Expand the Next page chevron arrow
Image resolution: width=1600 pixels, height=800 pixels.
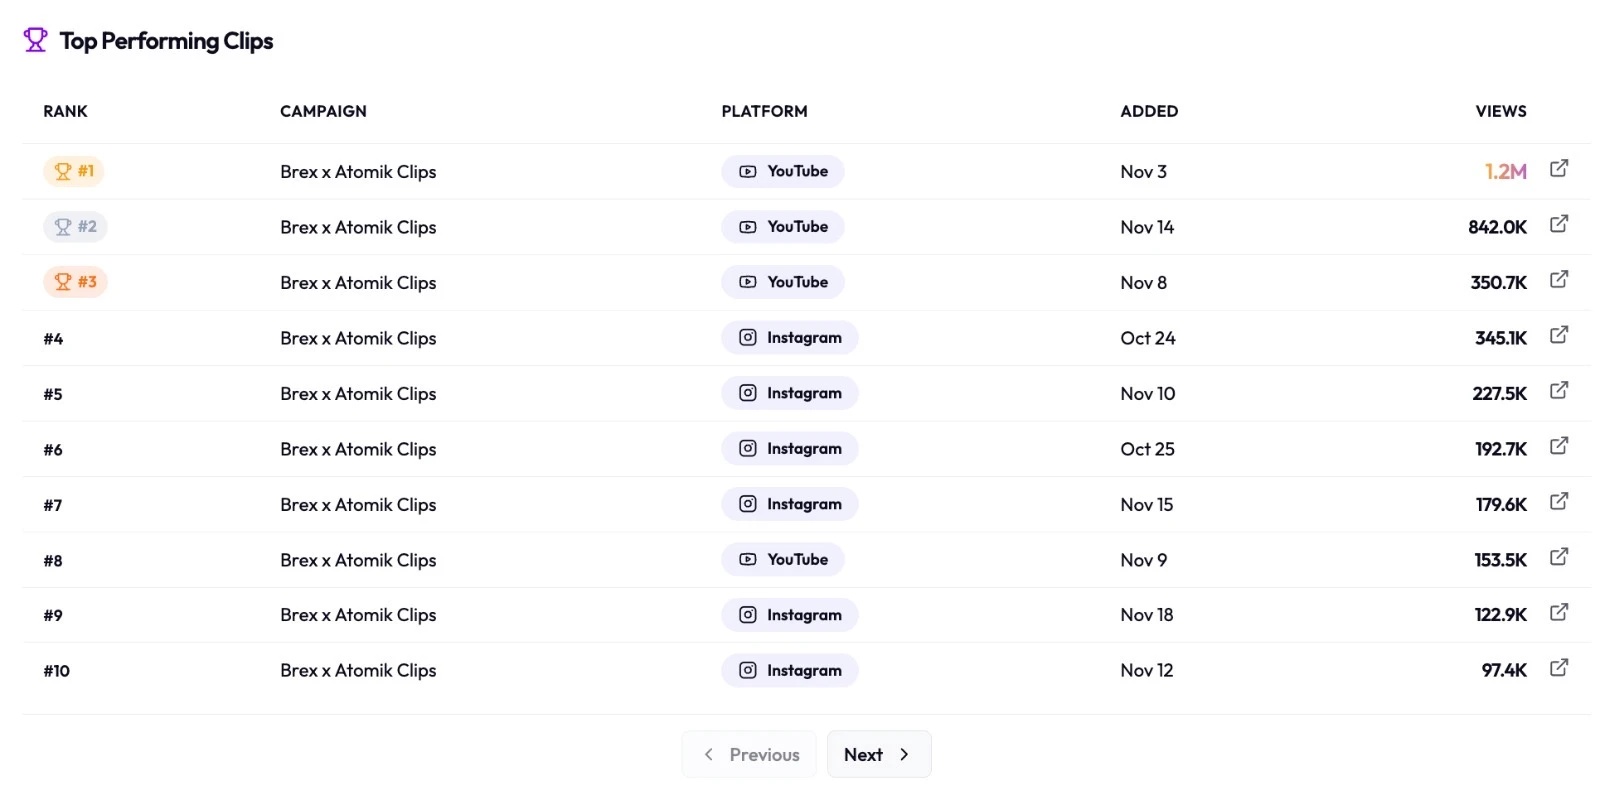tap(906, 754)
